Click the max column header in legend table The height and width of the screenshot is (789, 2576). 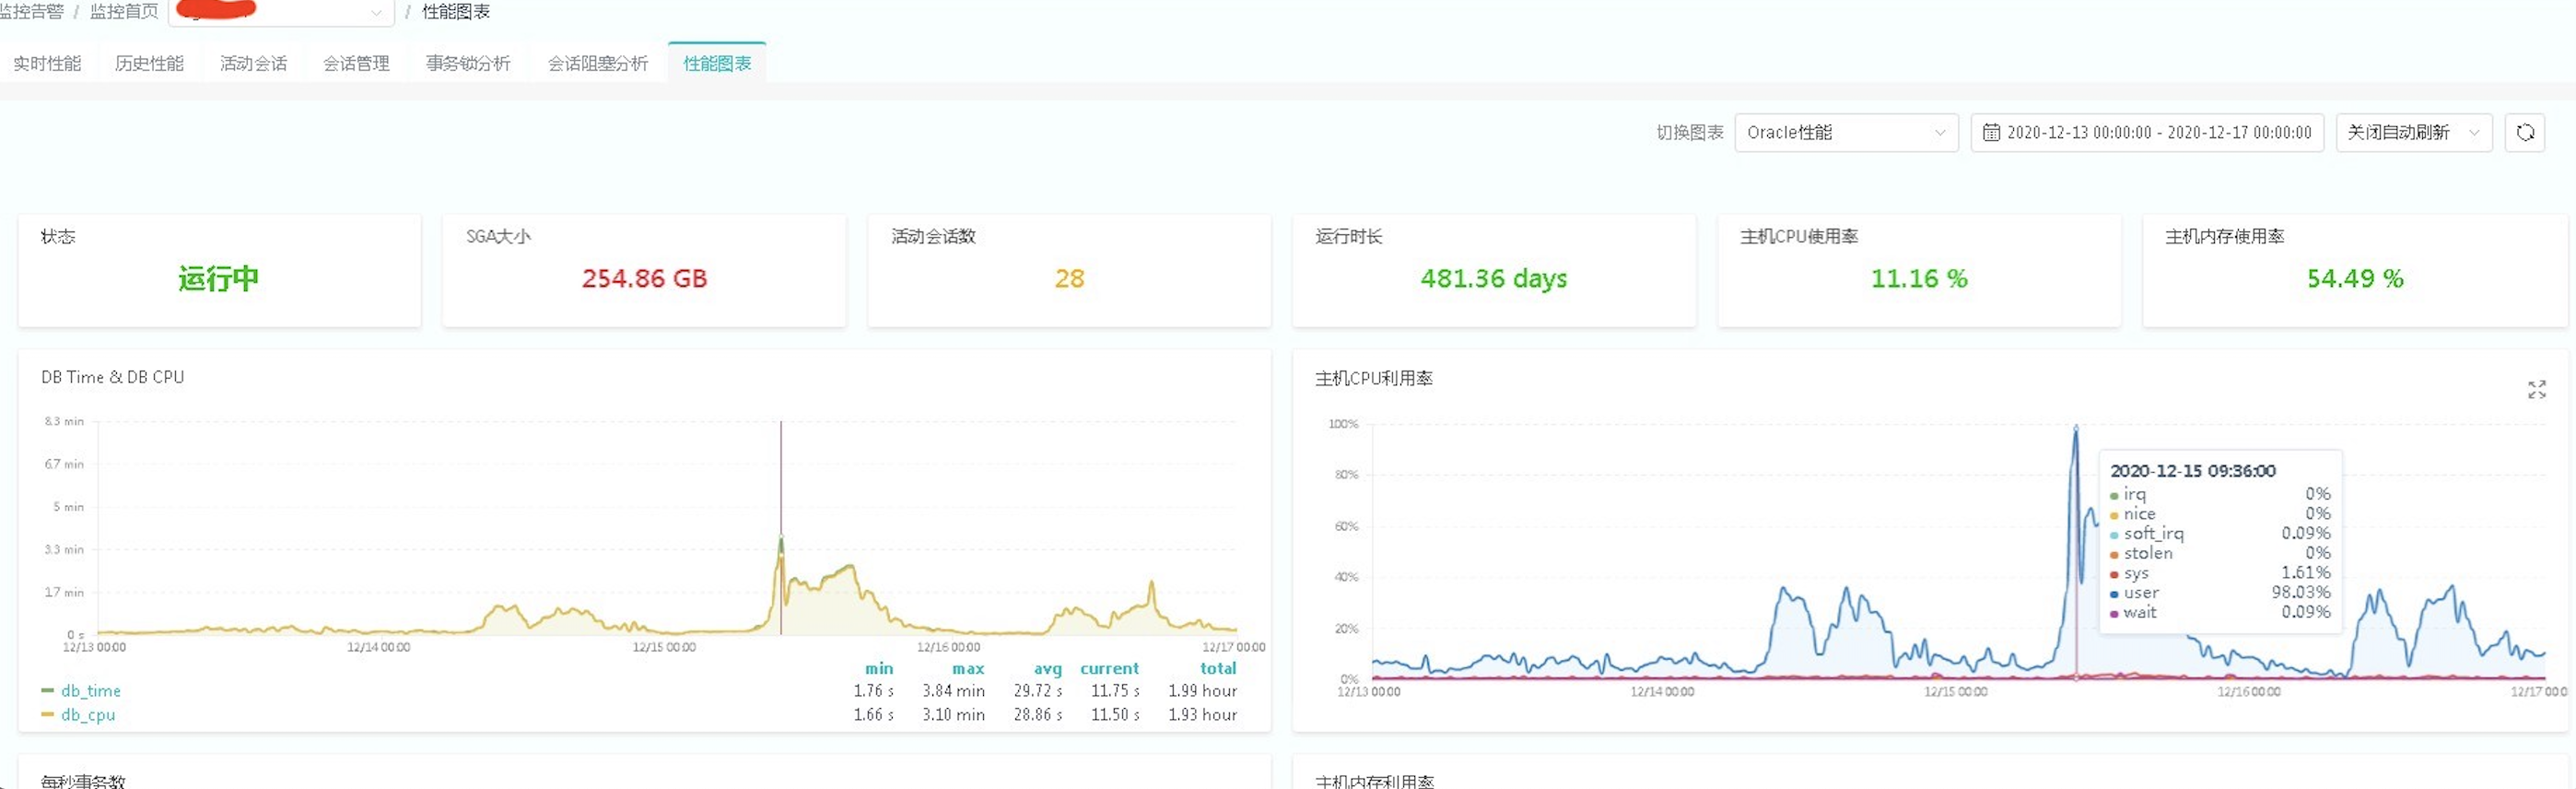coord(967,668)
